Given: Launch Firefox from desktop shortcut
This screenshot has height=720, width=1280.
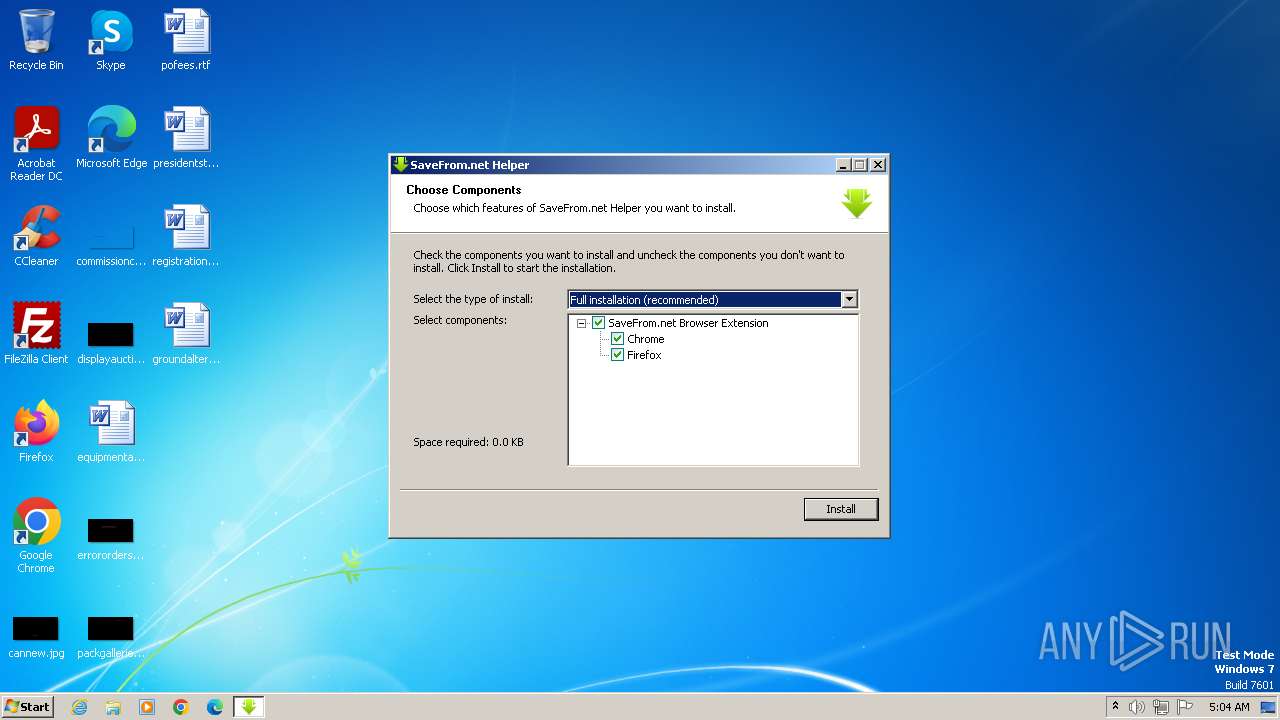Looking at the screenshot, I should [36, 431].
